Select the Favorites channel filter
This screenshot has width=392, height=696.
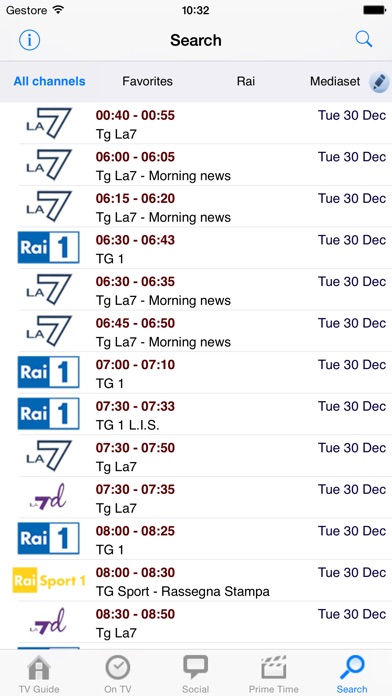click(x=147, y=81)
